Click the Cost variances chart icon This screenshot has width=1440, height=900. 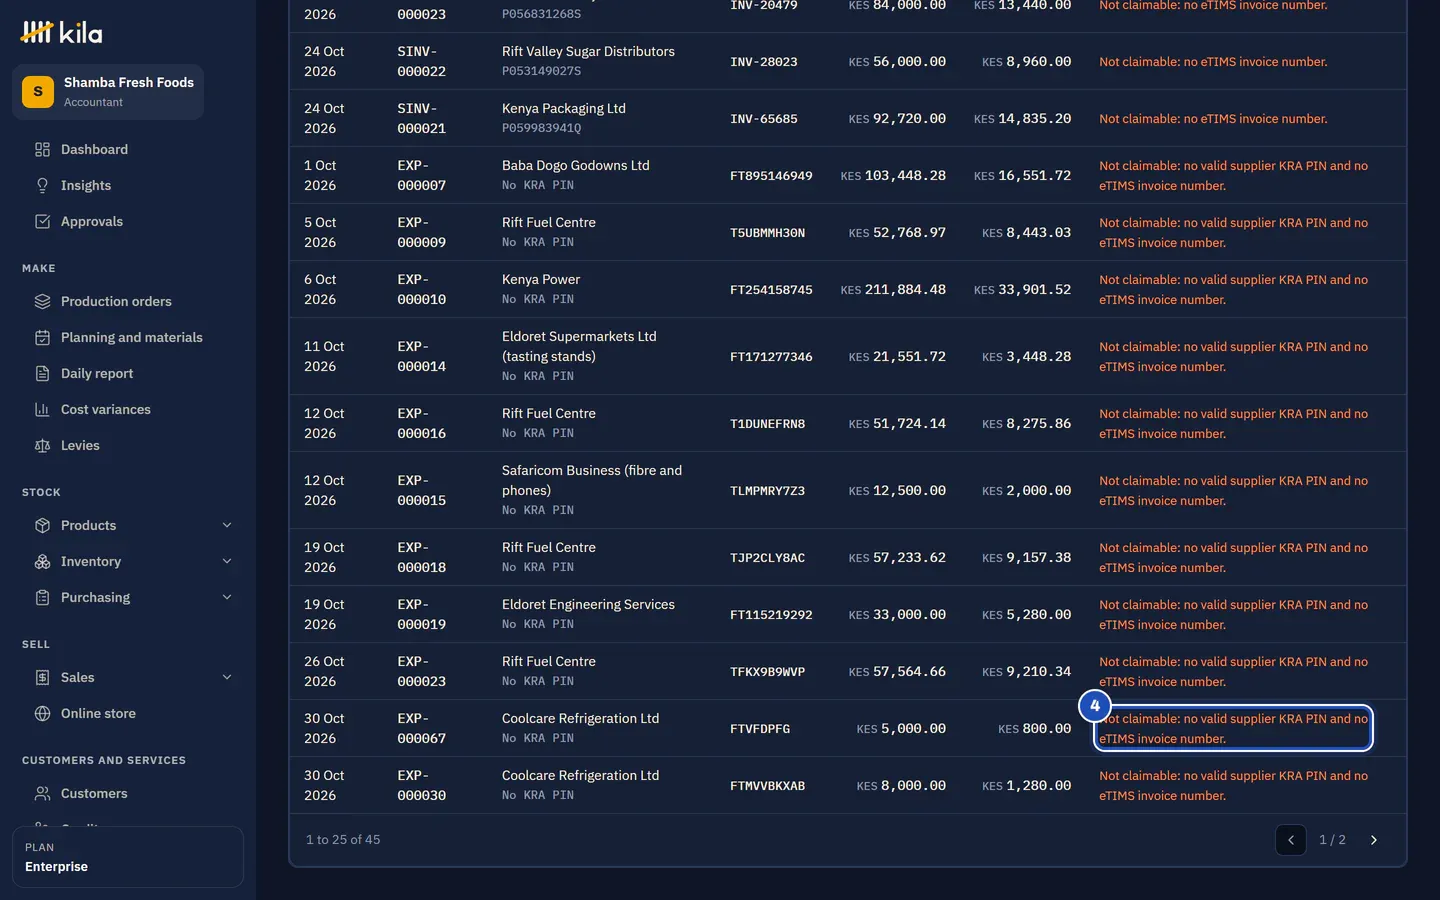tap(42, 409)
